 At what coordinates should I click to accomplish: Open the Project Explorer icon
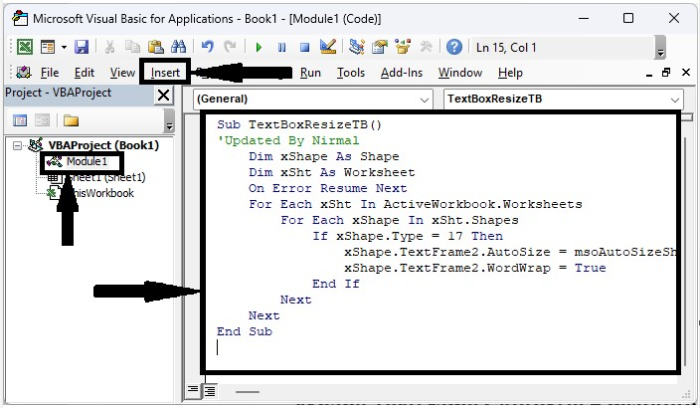(x=357, y=46)
